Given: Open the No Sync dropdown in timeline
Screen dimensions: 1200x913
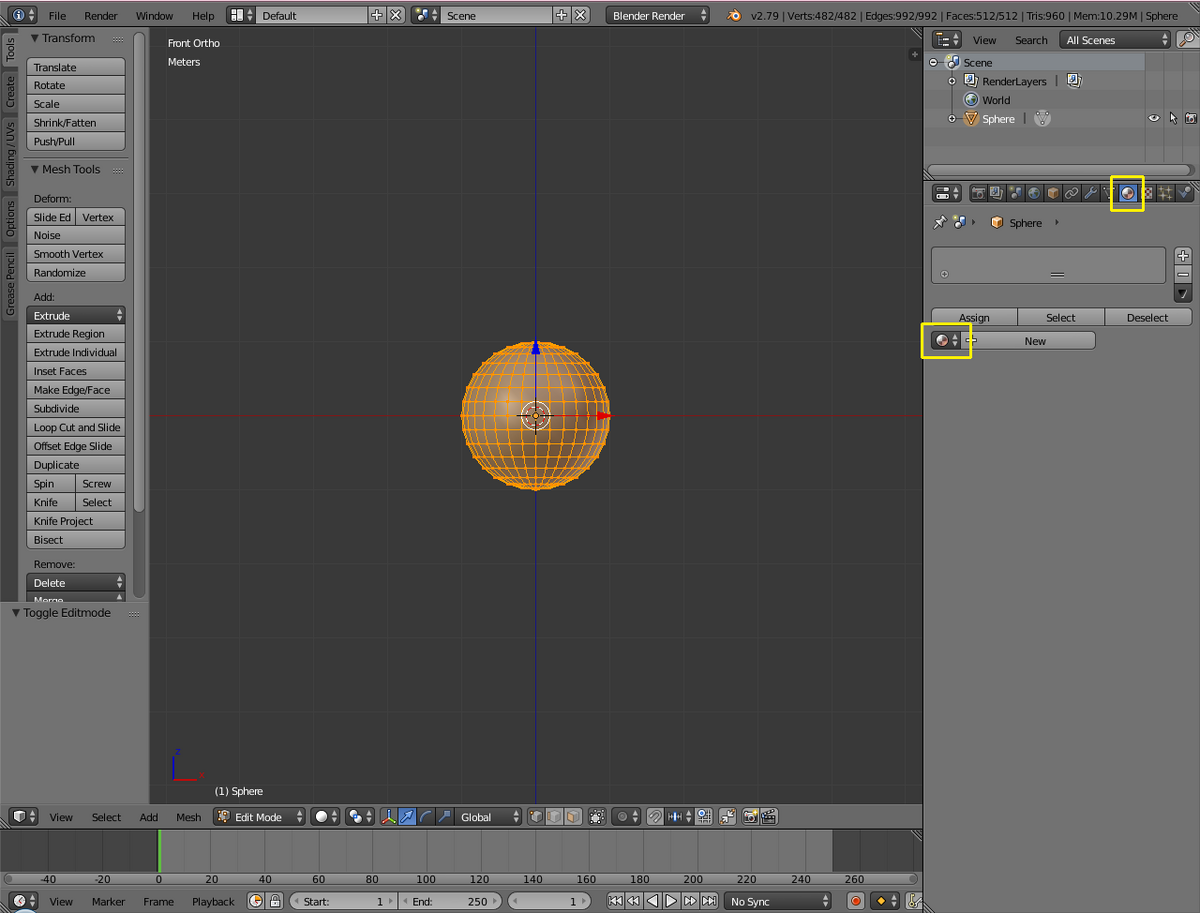Looking at the screenshot, I should click(776, 901).
